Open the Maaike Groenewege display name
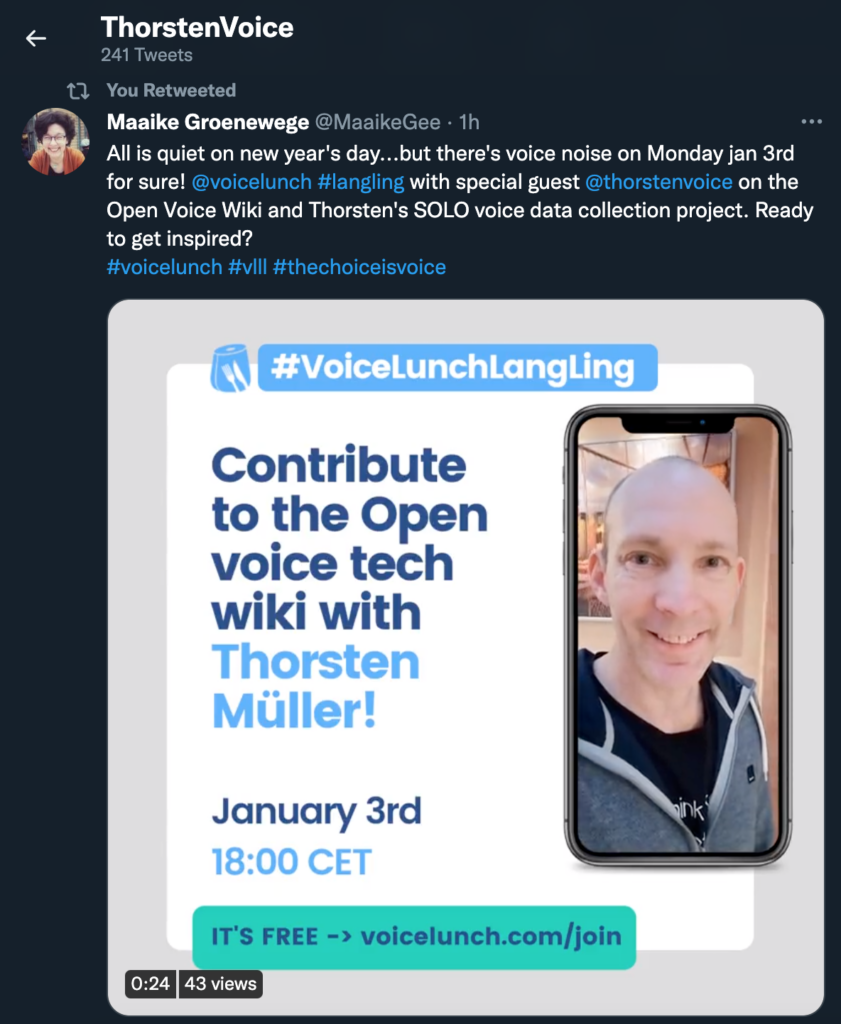The image size is (841, 1024). (207, 122)
